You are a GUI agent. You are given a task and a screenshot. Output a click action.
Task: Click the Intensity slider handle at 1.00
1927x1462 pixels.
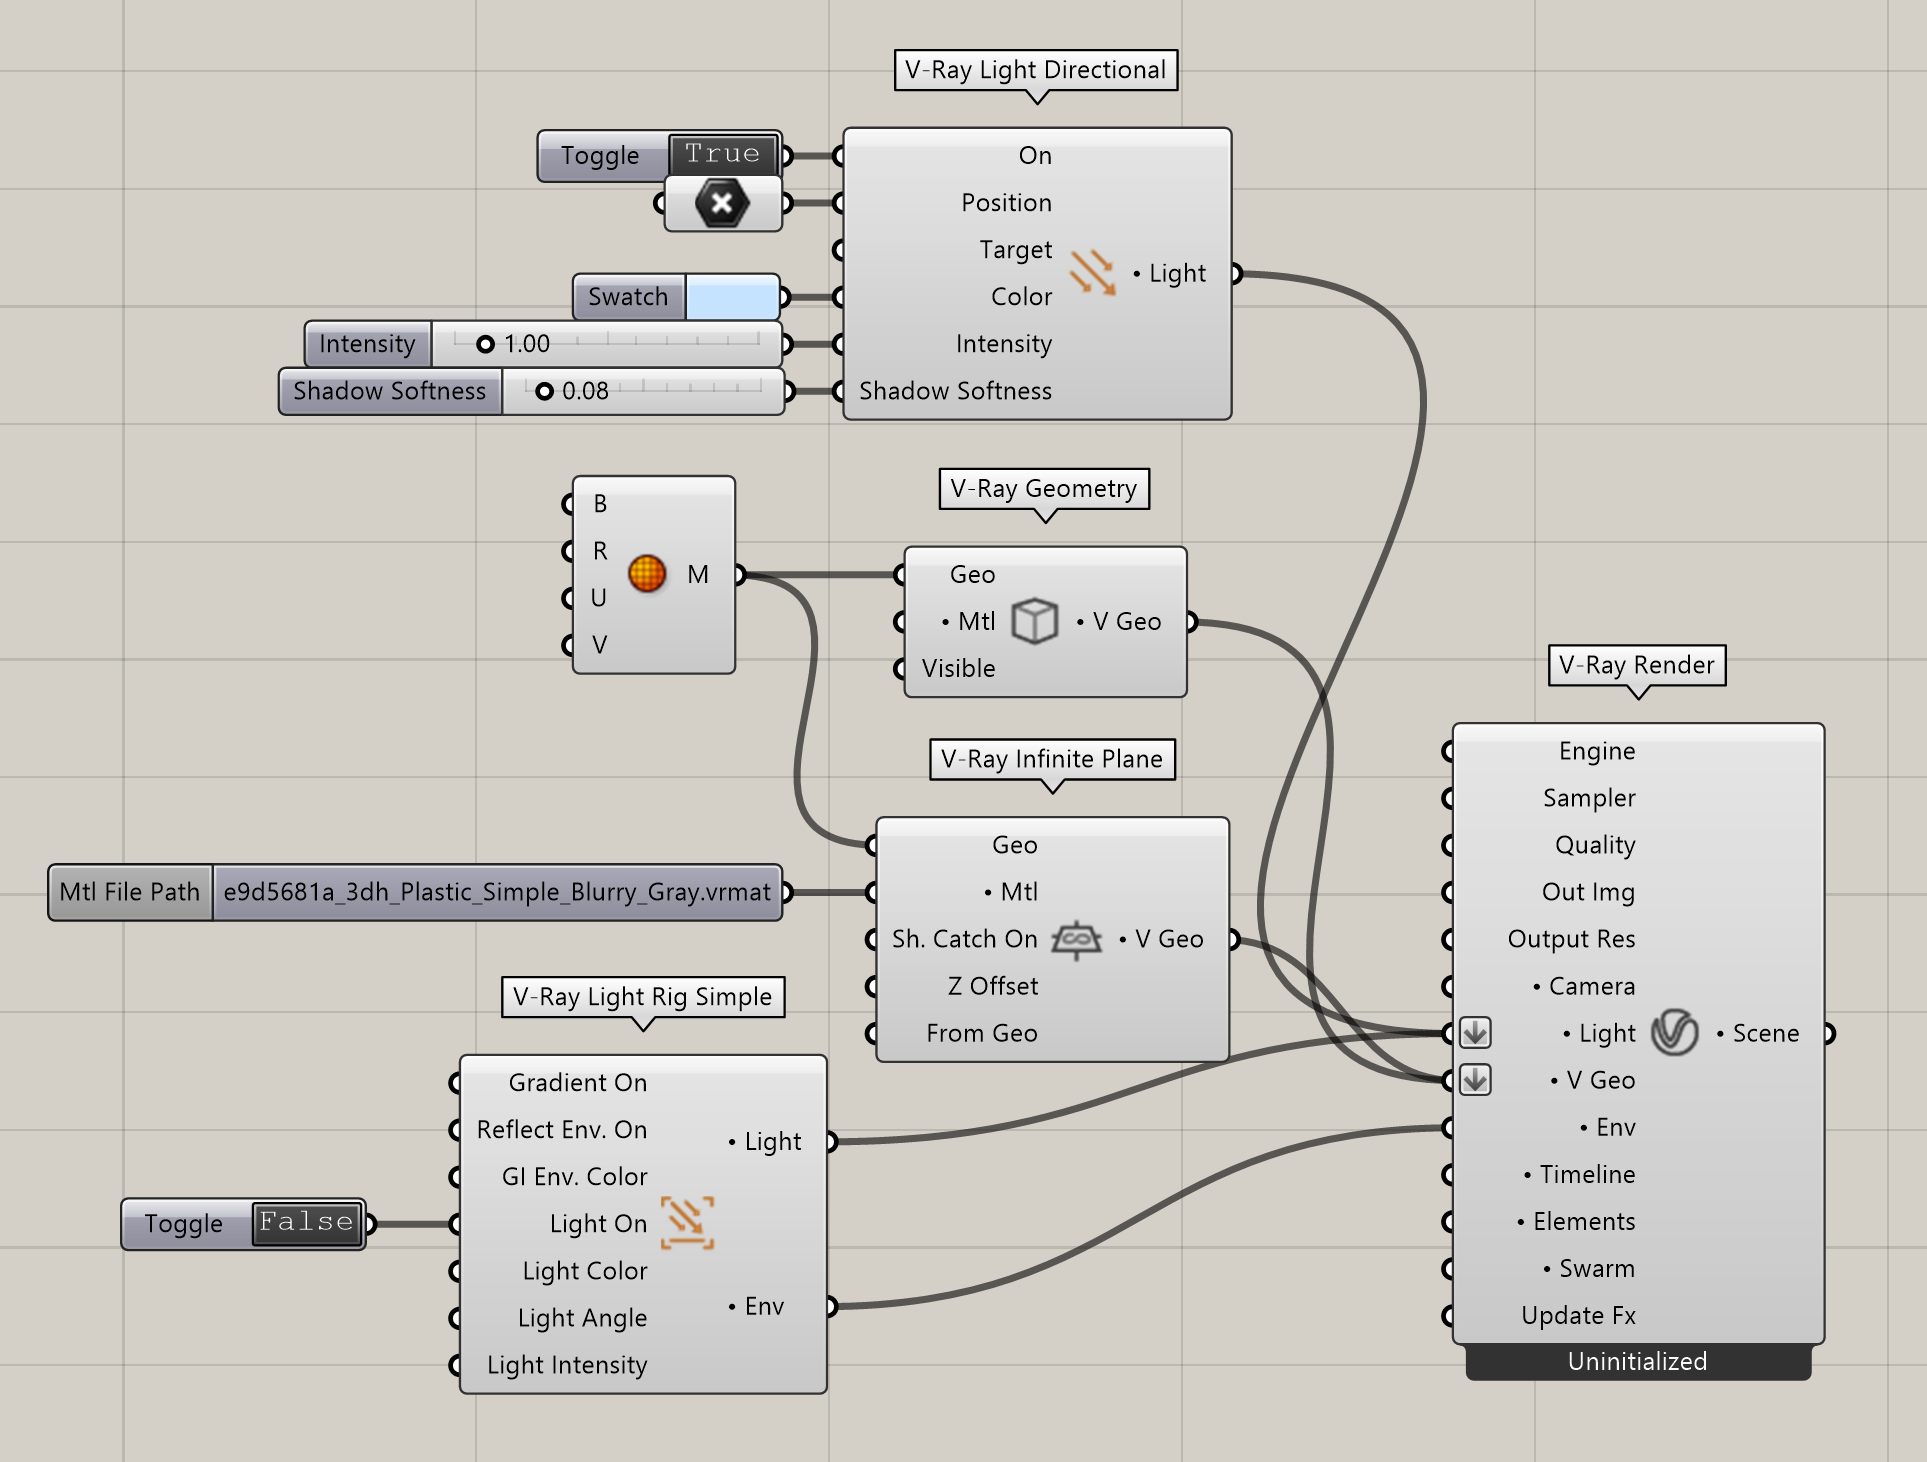coord(485,344)
